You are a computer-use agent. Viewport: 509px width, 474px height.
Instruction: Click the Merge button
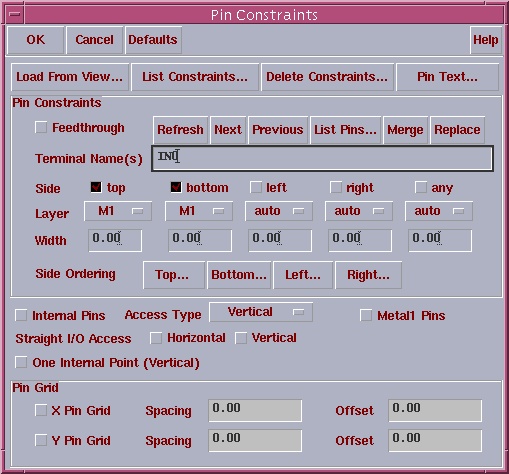click(405, 130)
